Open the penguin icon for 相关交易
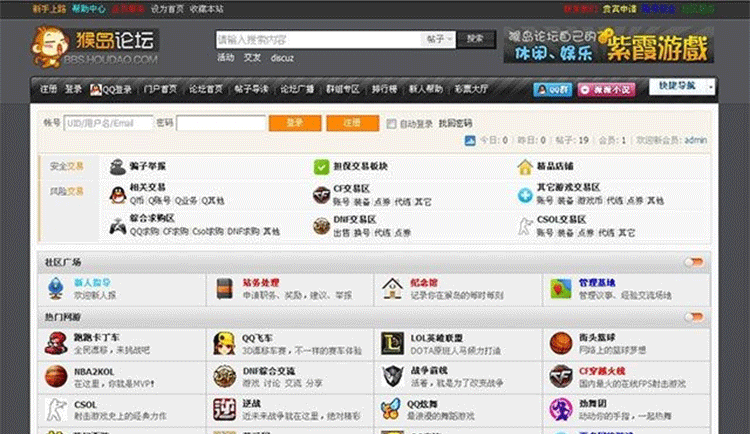The width and height of the screenshot is (750, 434). pyautogui.click(x=118, y=194)
